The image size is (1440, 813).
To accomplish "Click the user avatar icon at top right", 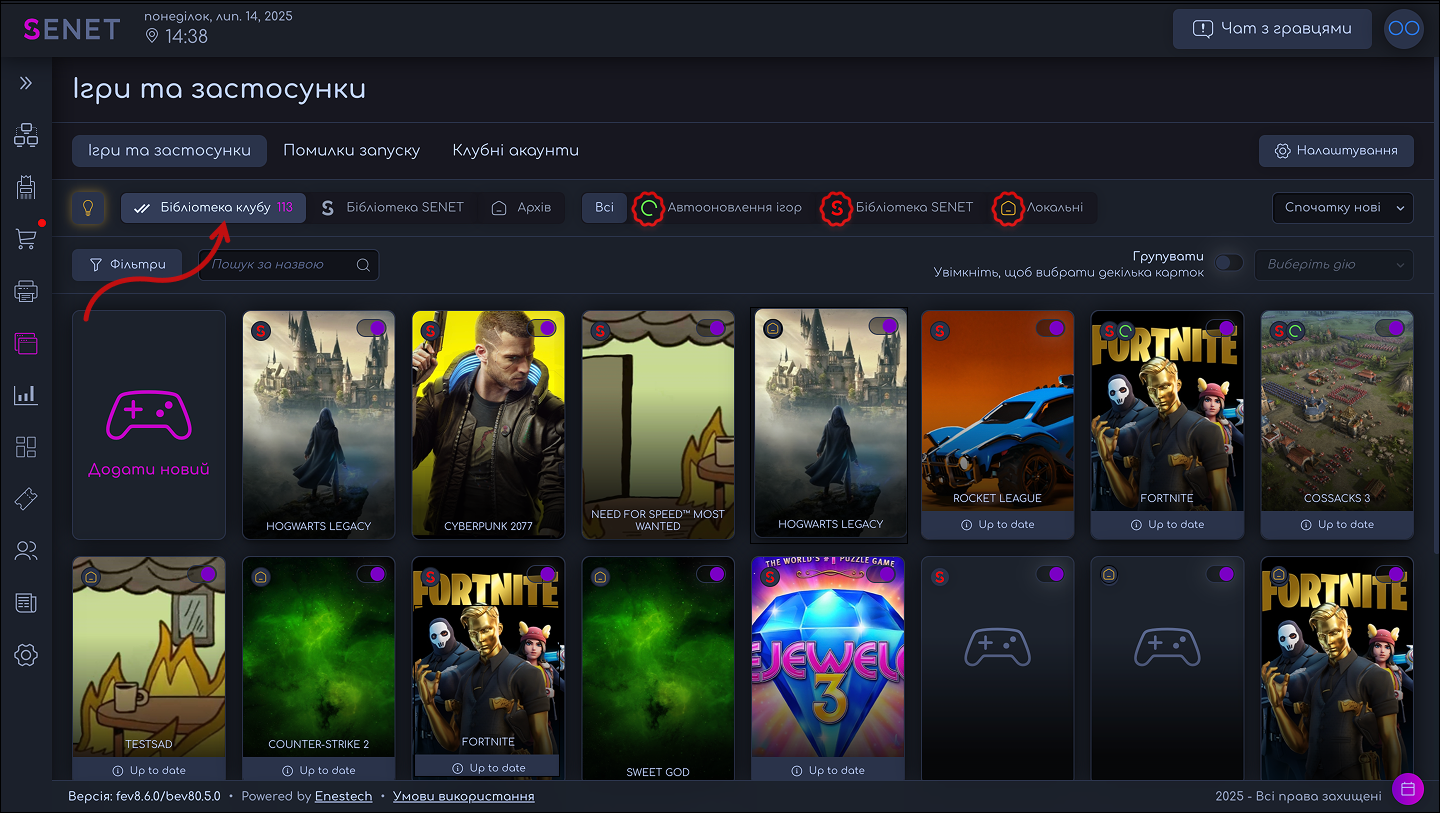I will point(1403,28).
